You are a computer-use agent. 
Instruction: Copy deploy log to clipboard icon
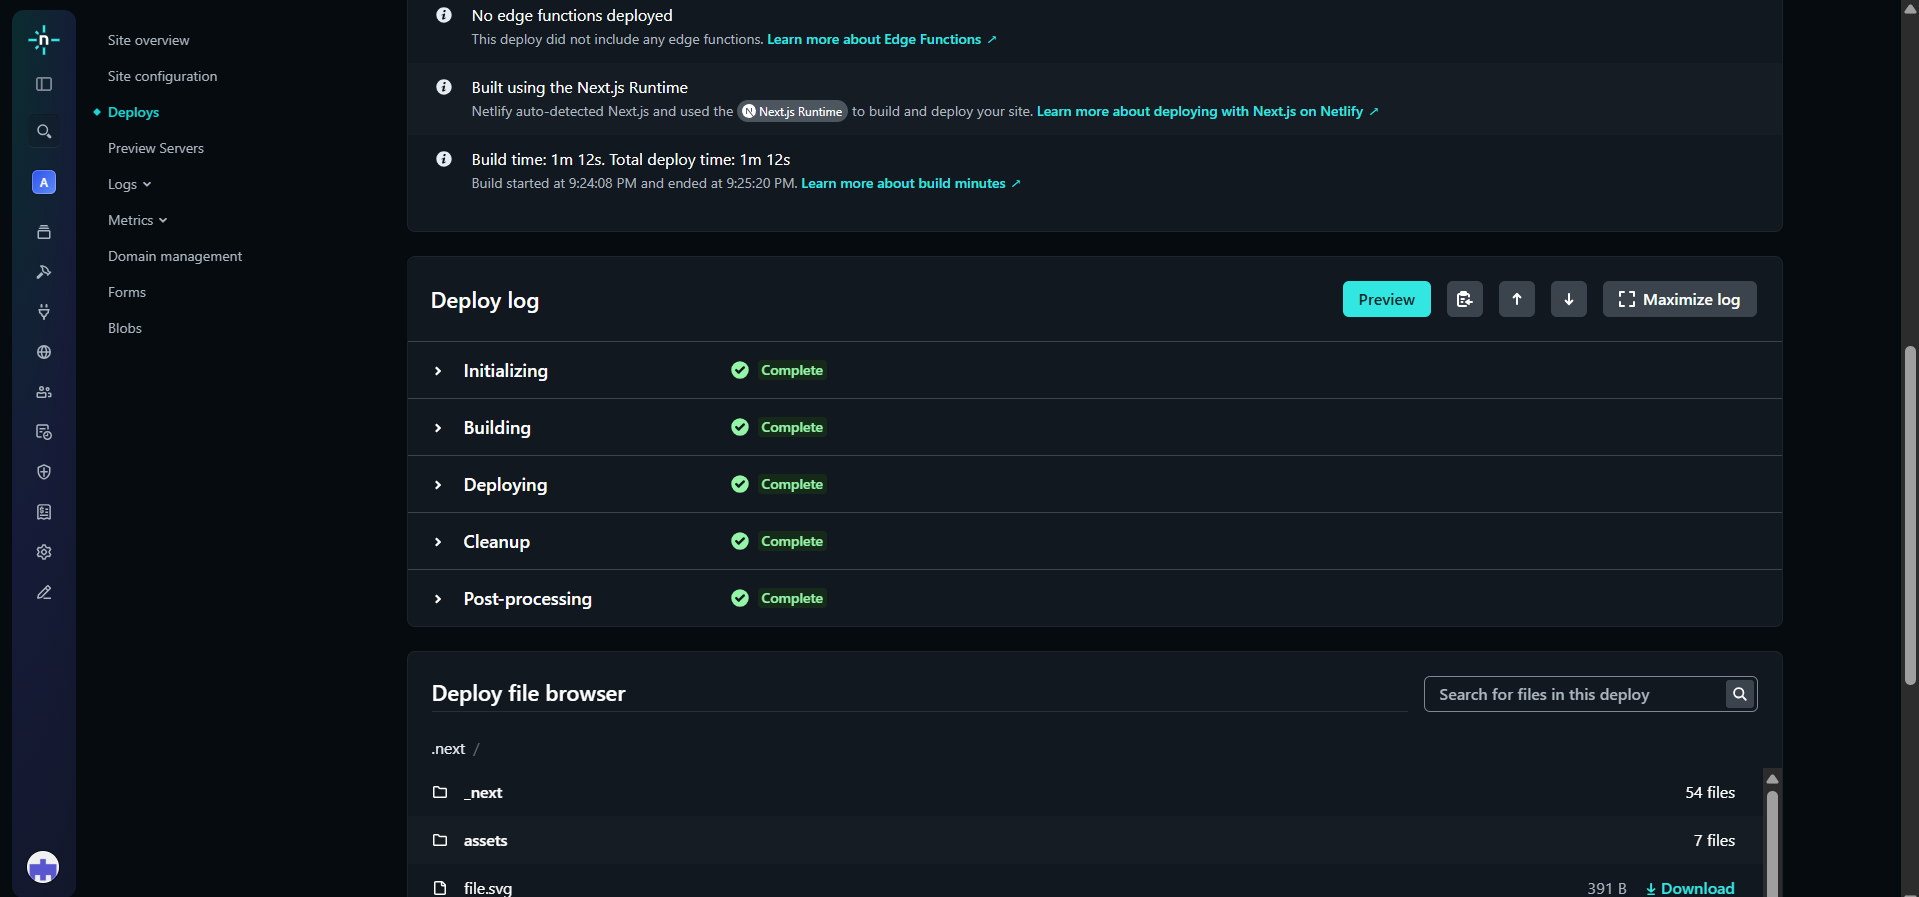click(1464, 299)
